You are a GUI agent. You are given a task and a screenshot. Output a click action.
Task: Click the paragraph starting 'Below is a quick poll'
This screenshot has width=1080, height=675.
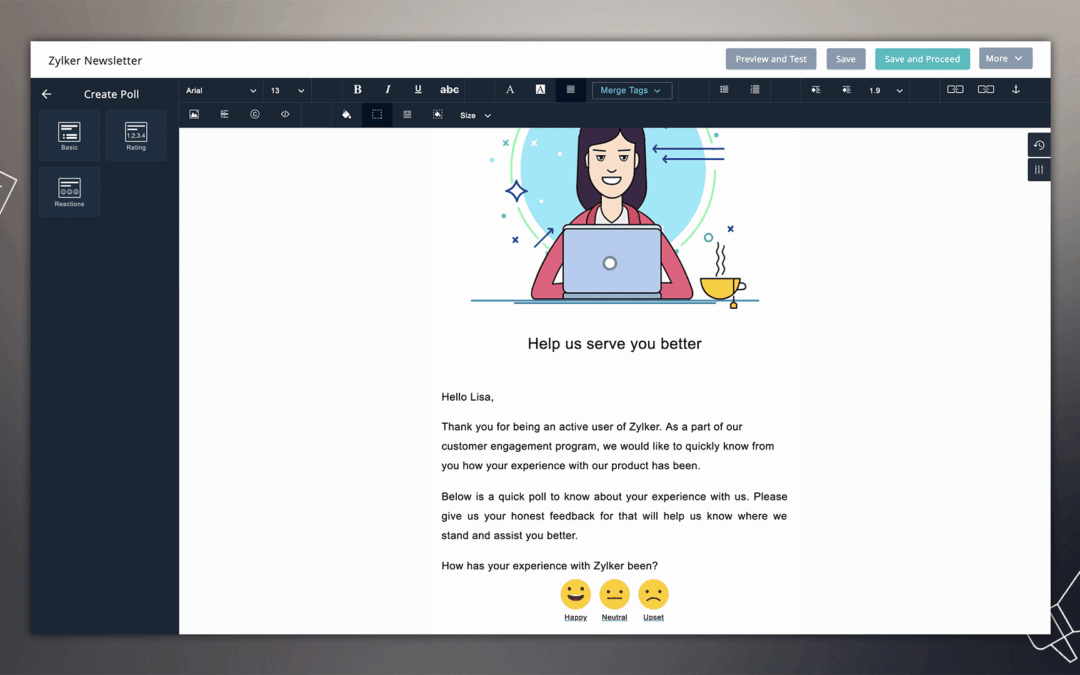click(x=614, y=516)
